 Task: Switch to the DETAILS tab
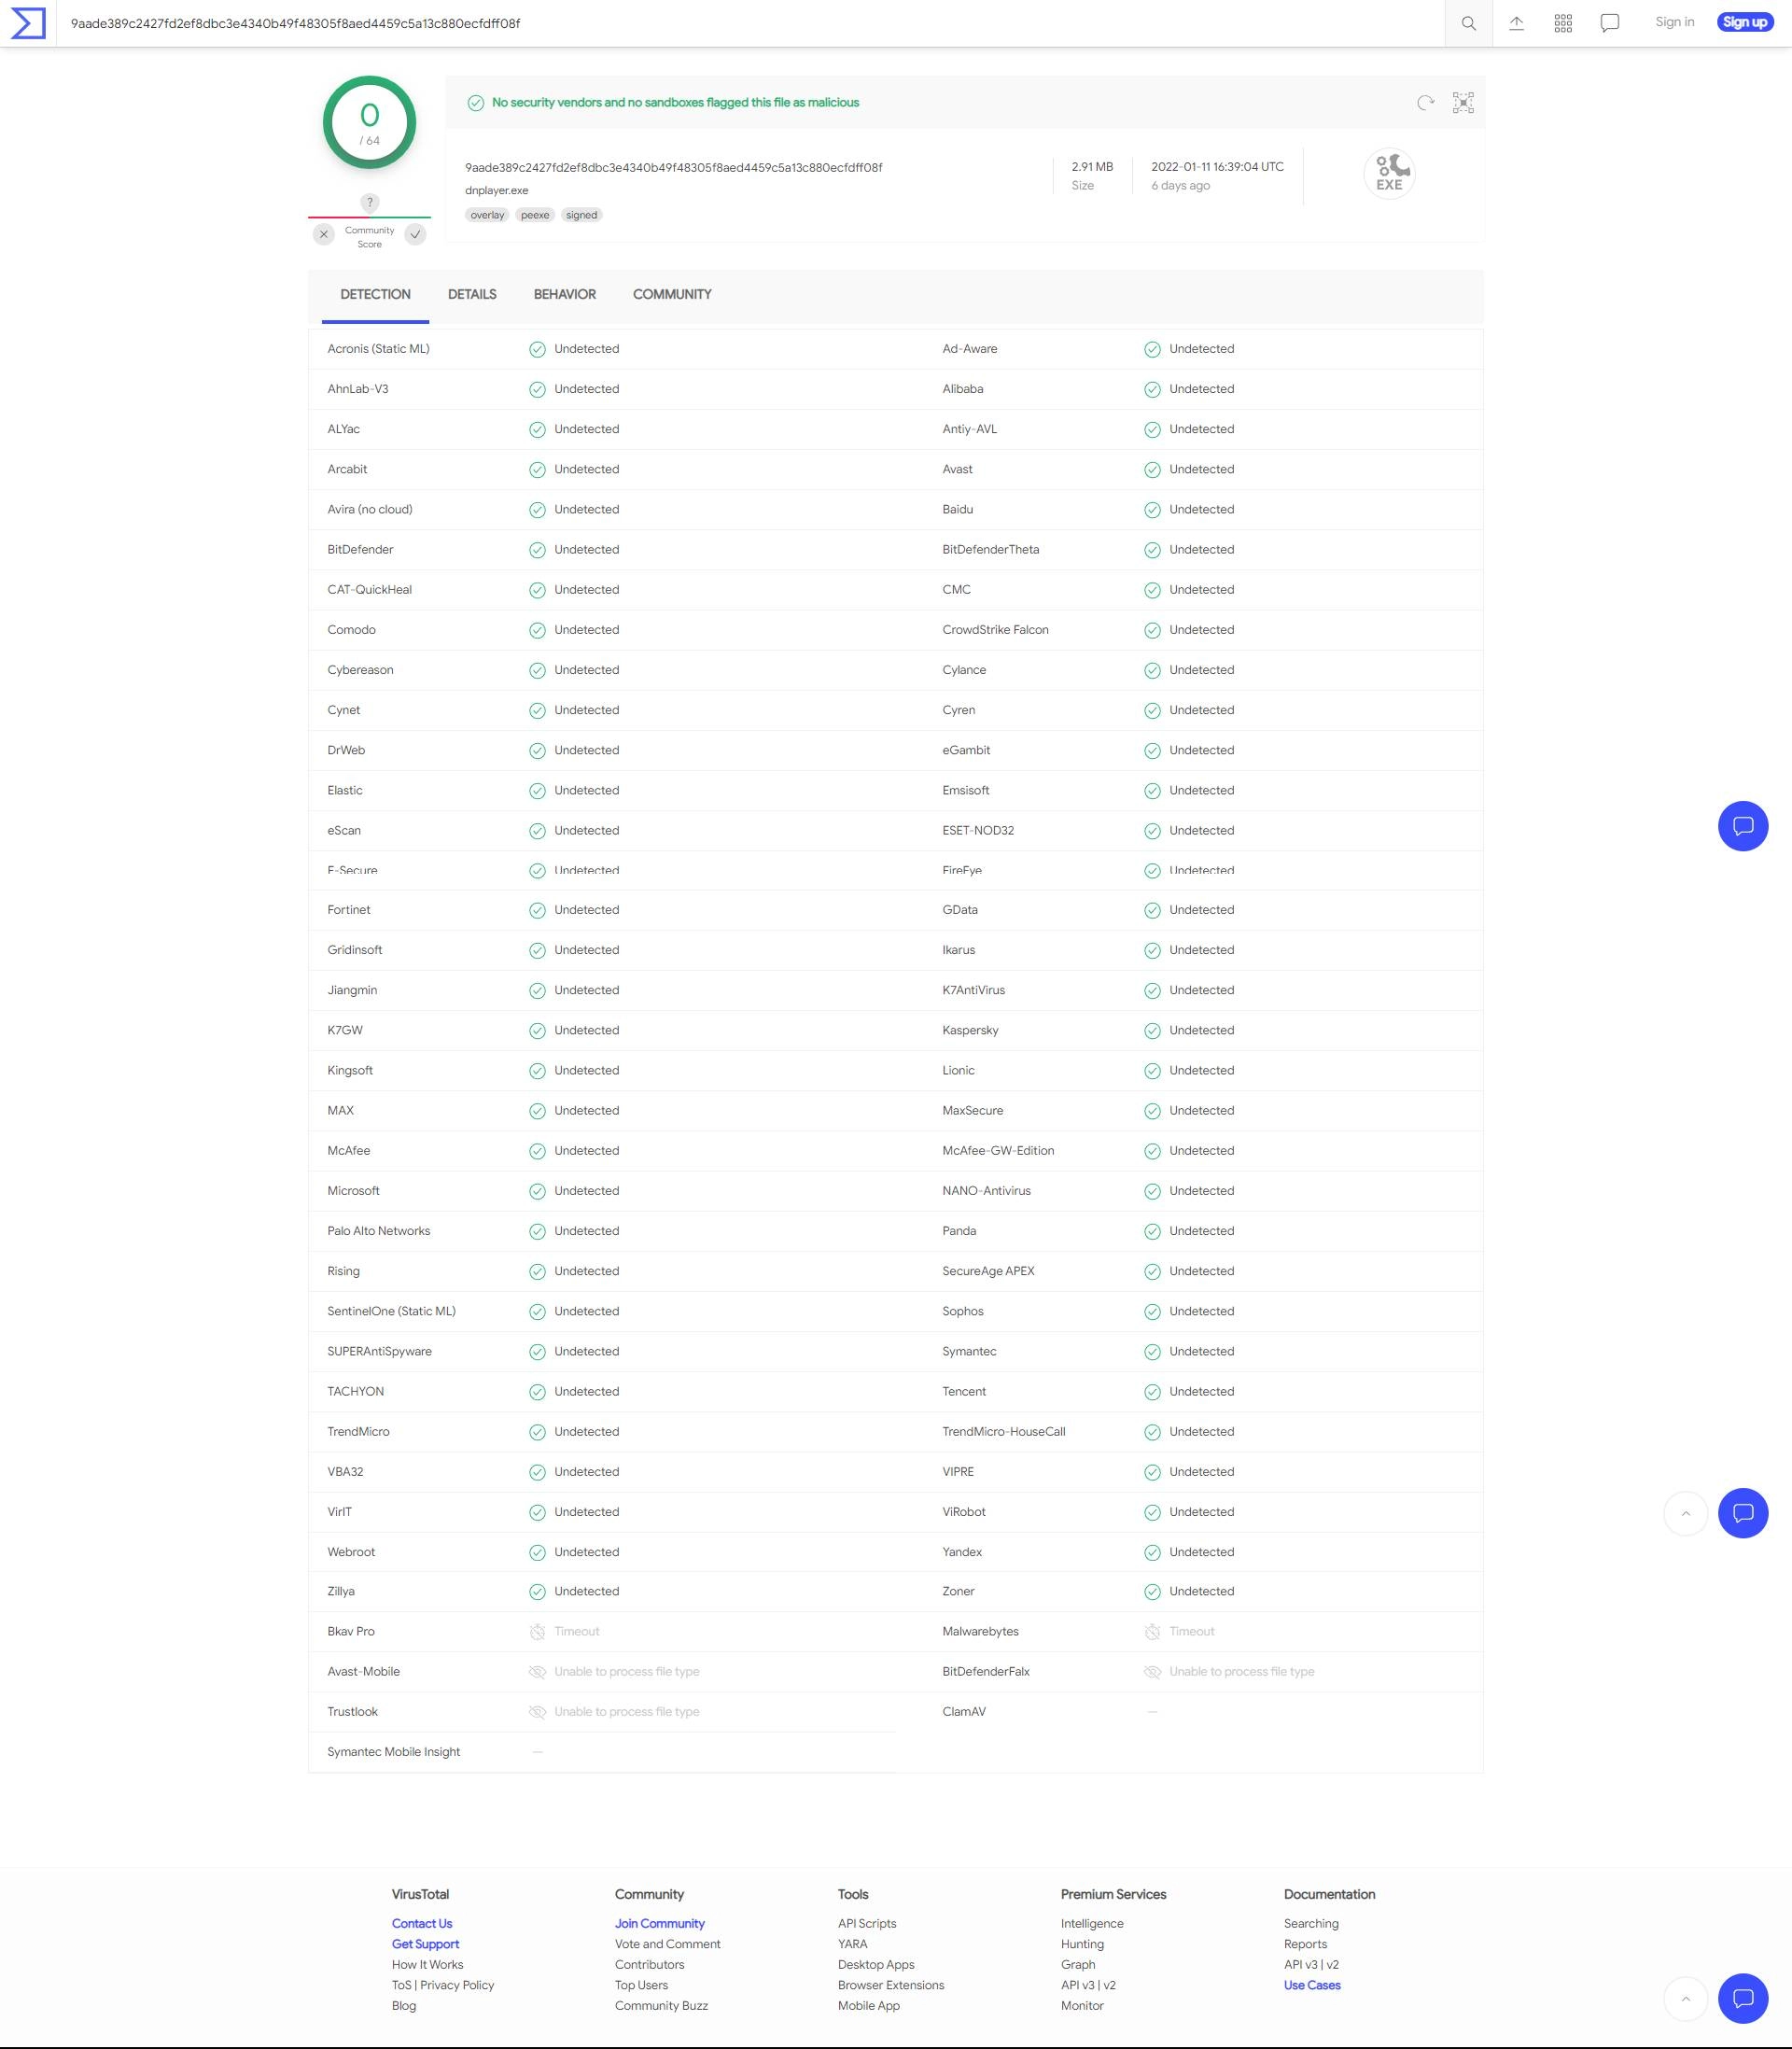click(472, 294)
